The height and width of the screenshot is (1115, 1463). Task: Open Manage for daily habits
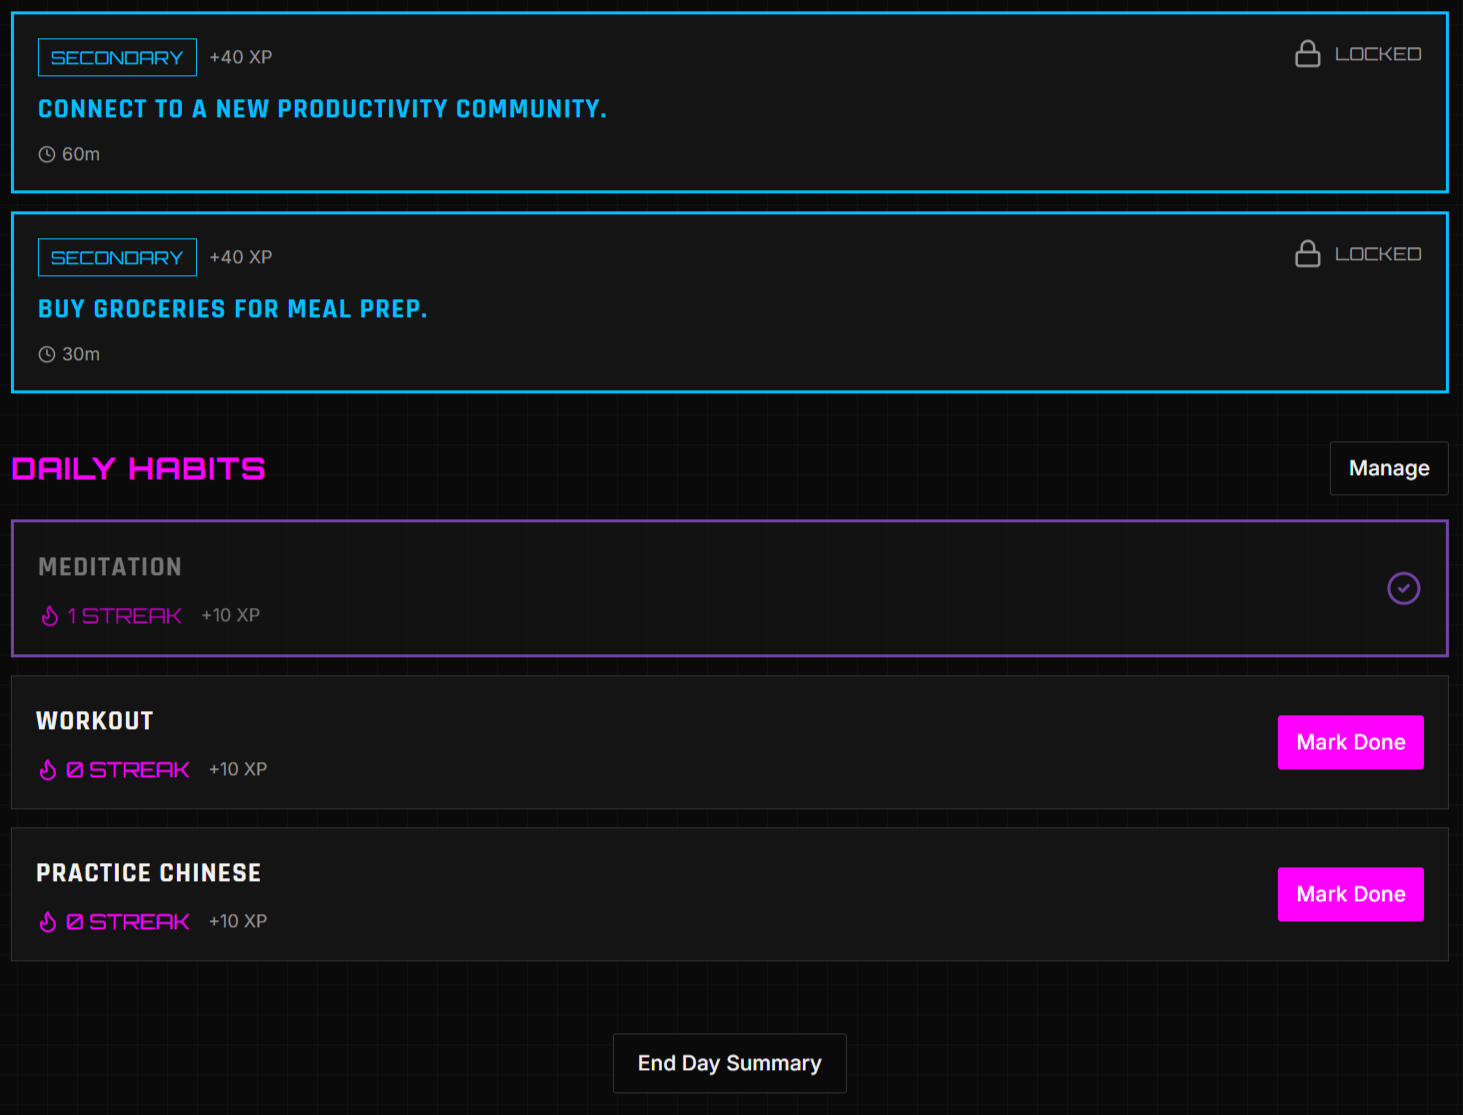pyautogui.click(x=1388, y=468)
